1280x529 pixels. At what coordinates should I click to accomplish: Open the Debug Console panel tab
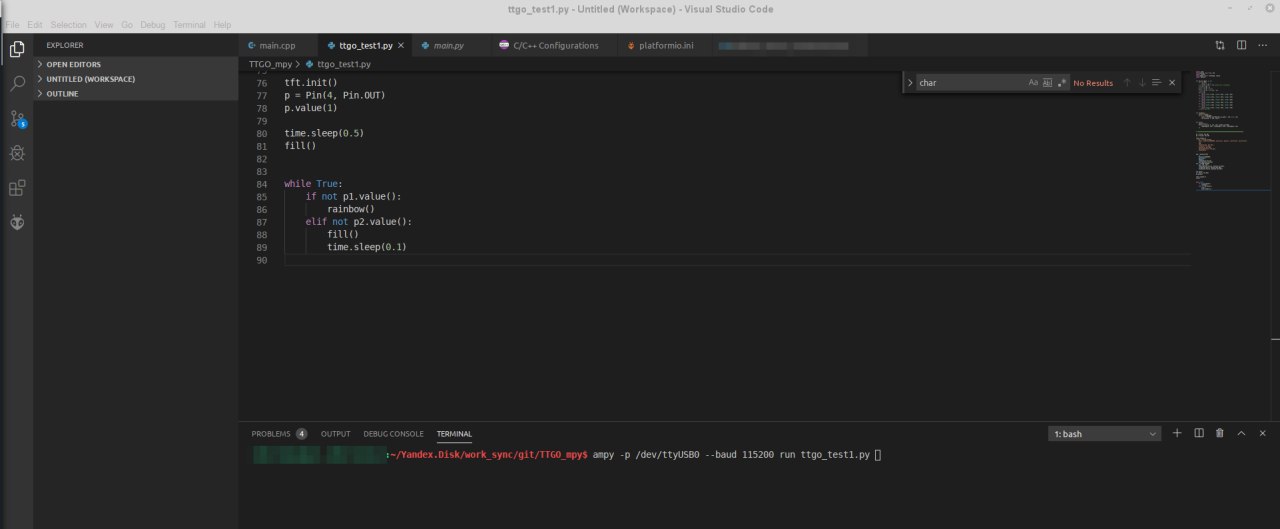tap(393, 434)
